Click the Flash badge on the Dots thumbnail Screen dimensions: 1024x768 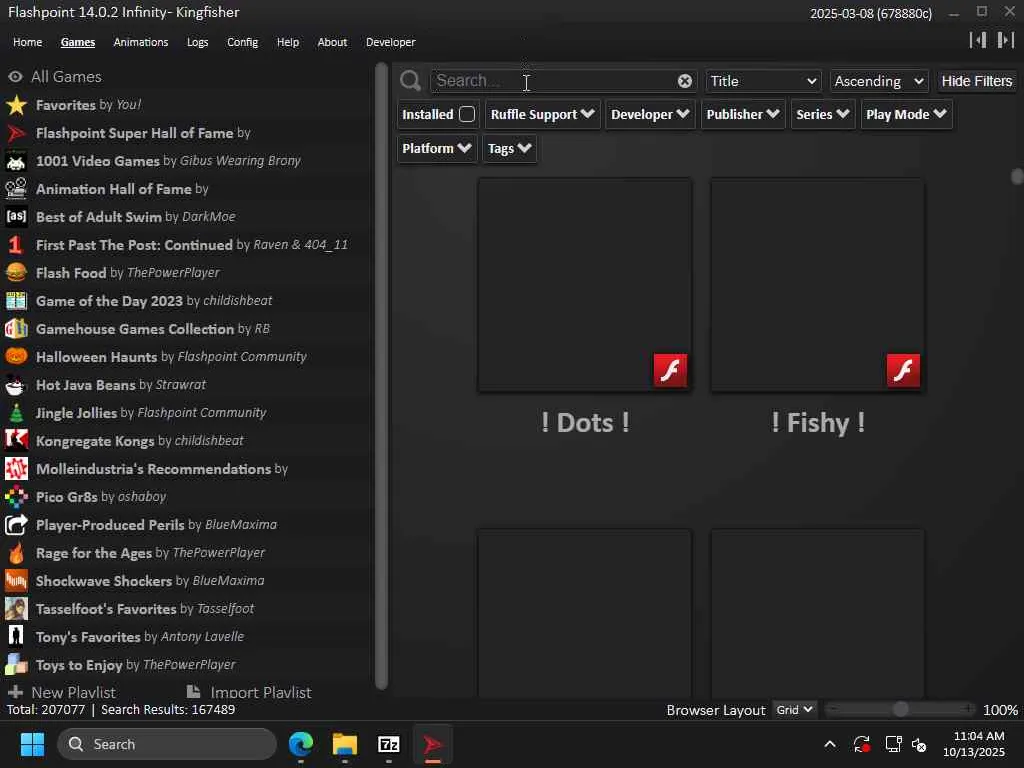(x=670, y=370)
